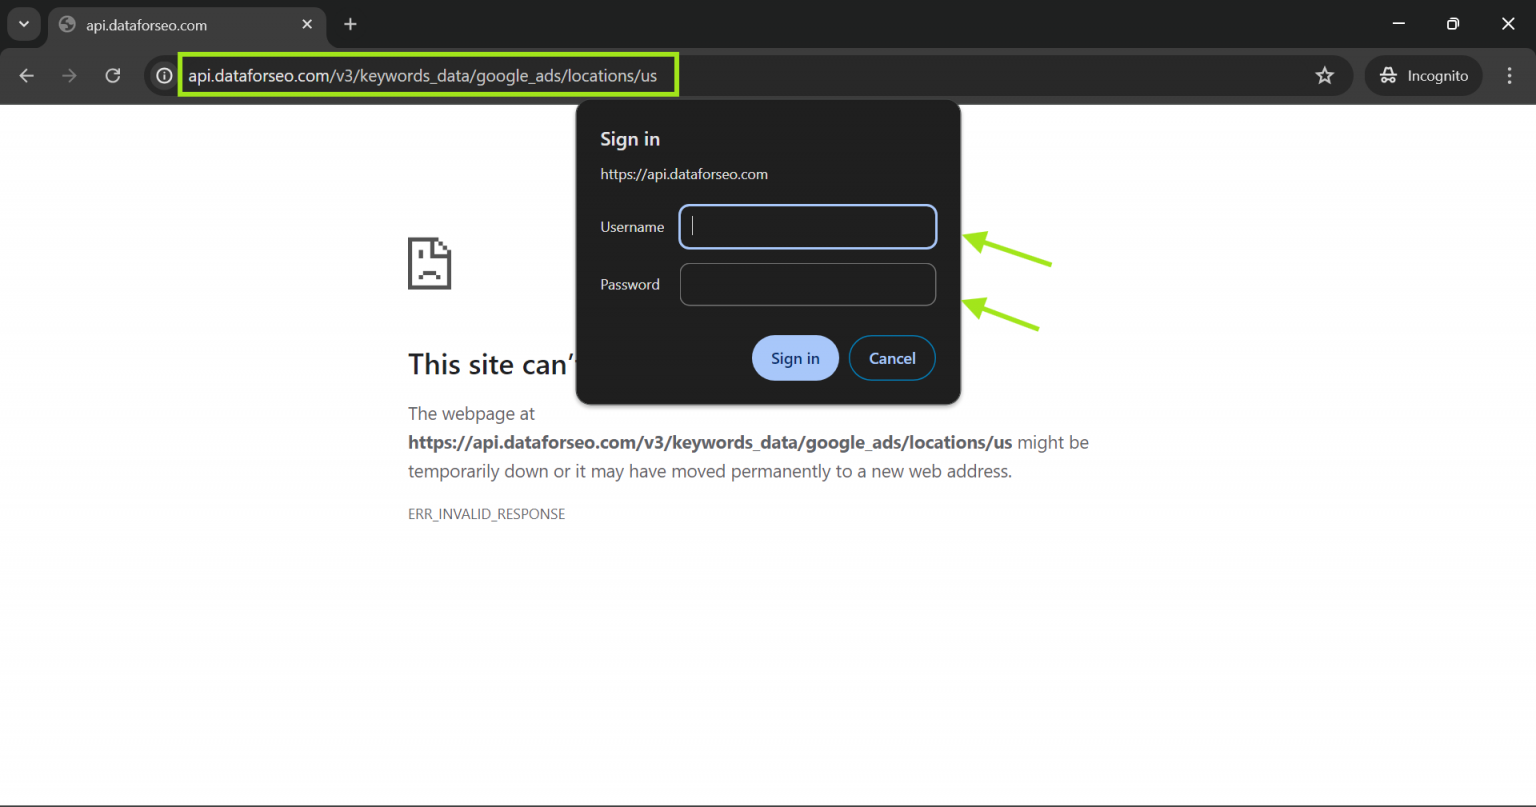Click the Password input field
The height and width of the screenshot is (807, 1536).
click(807, 284)
